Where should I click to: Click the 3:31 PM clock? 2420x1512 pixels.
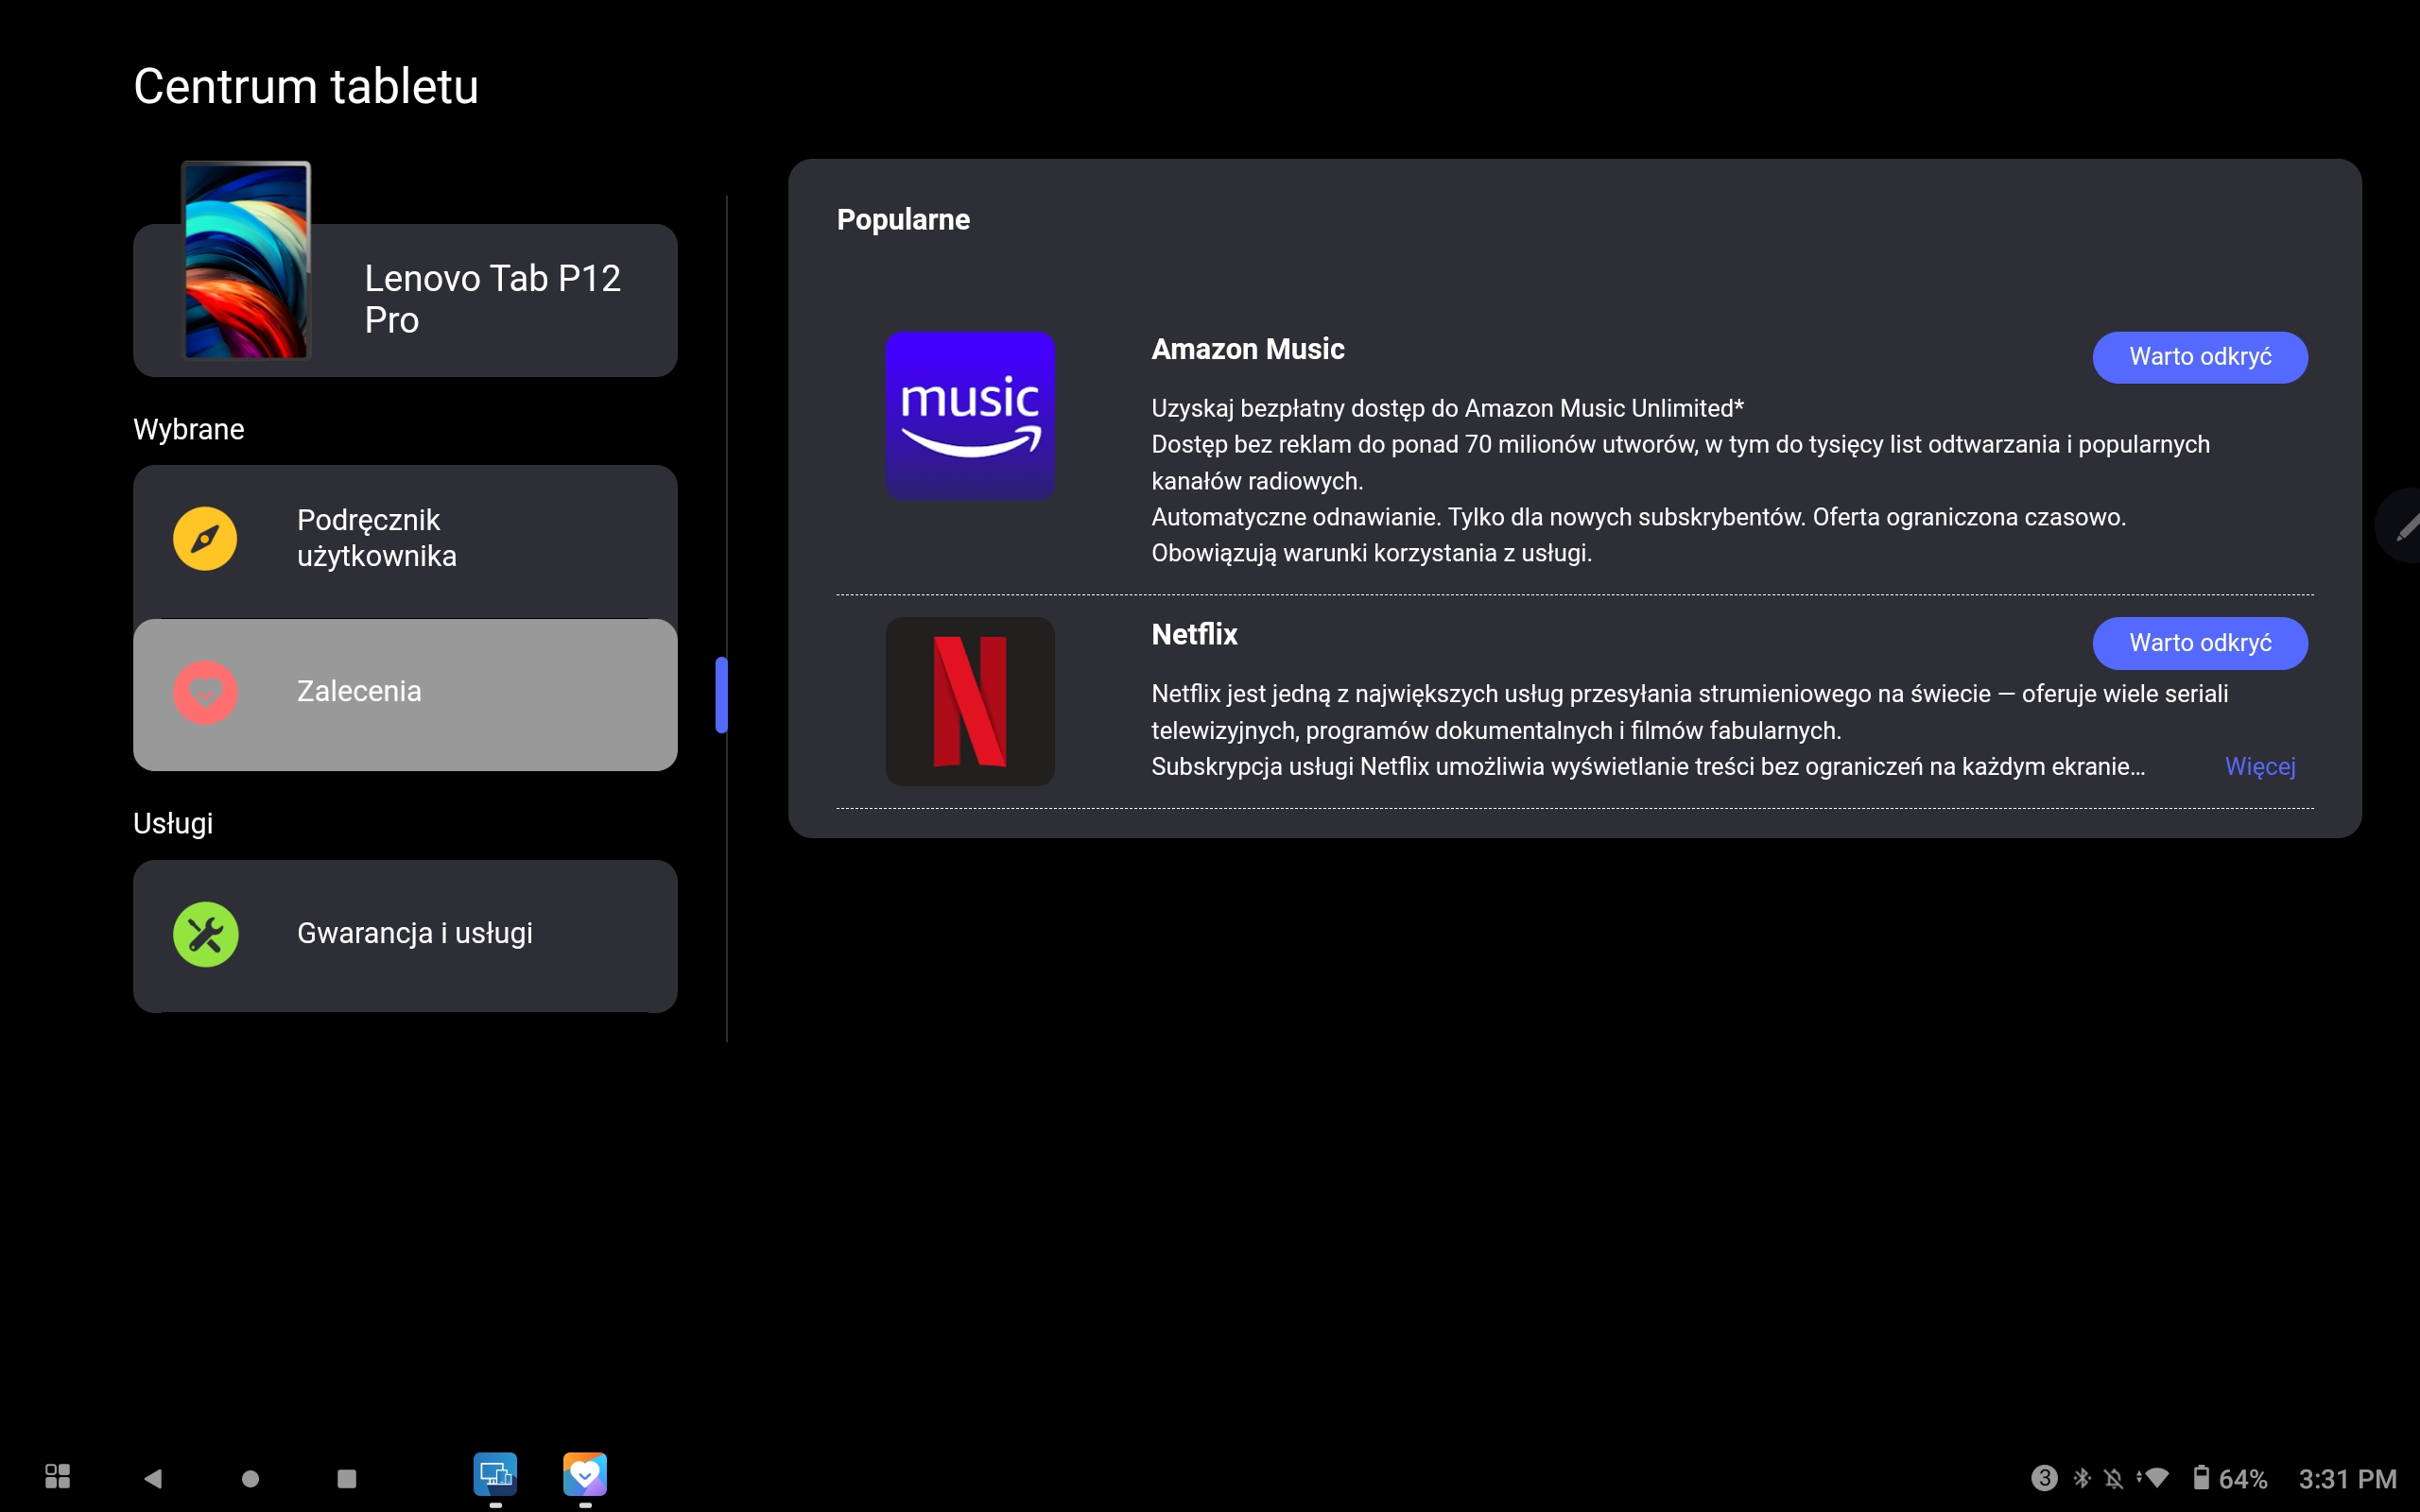(x=2347, y=1478)
